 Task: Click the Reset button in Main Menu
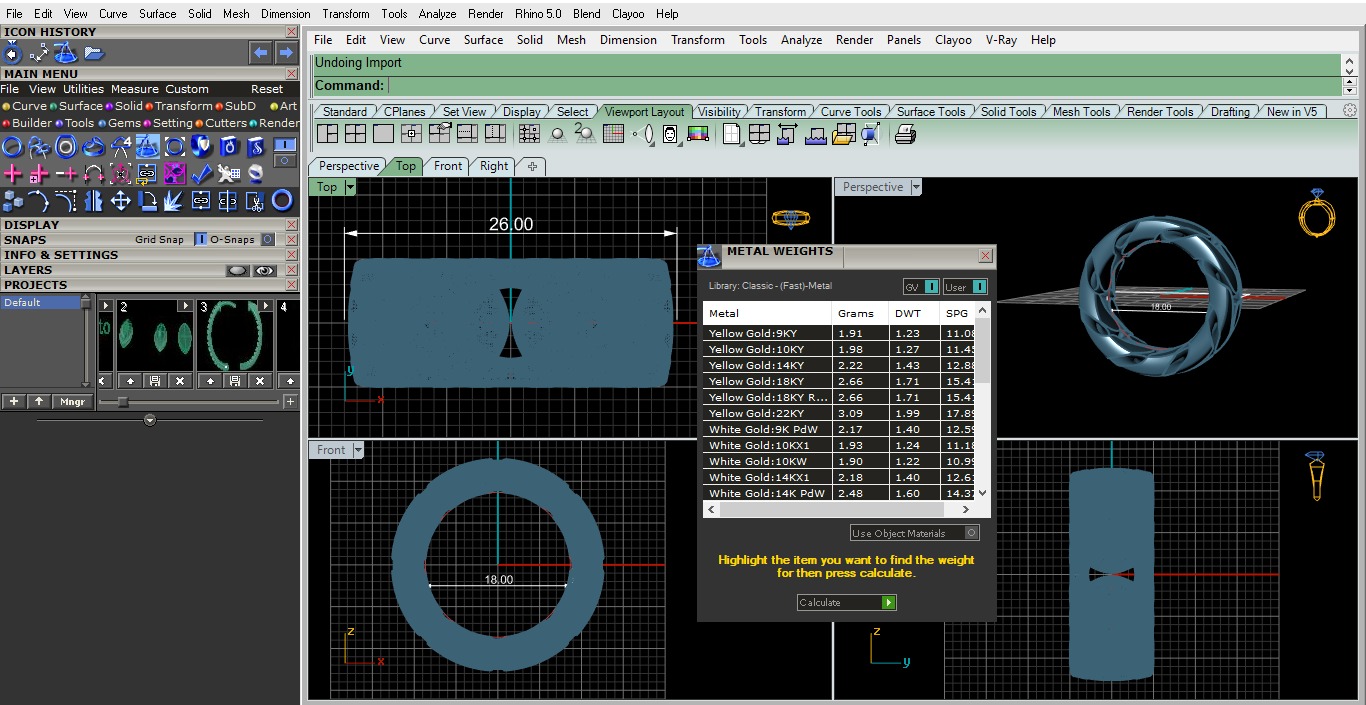pos(267,89)
